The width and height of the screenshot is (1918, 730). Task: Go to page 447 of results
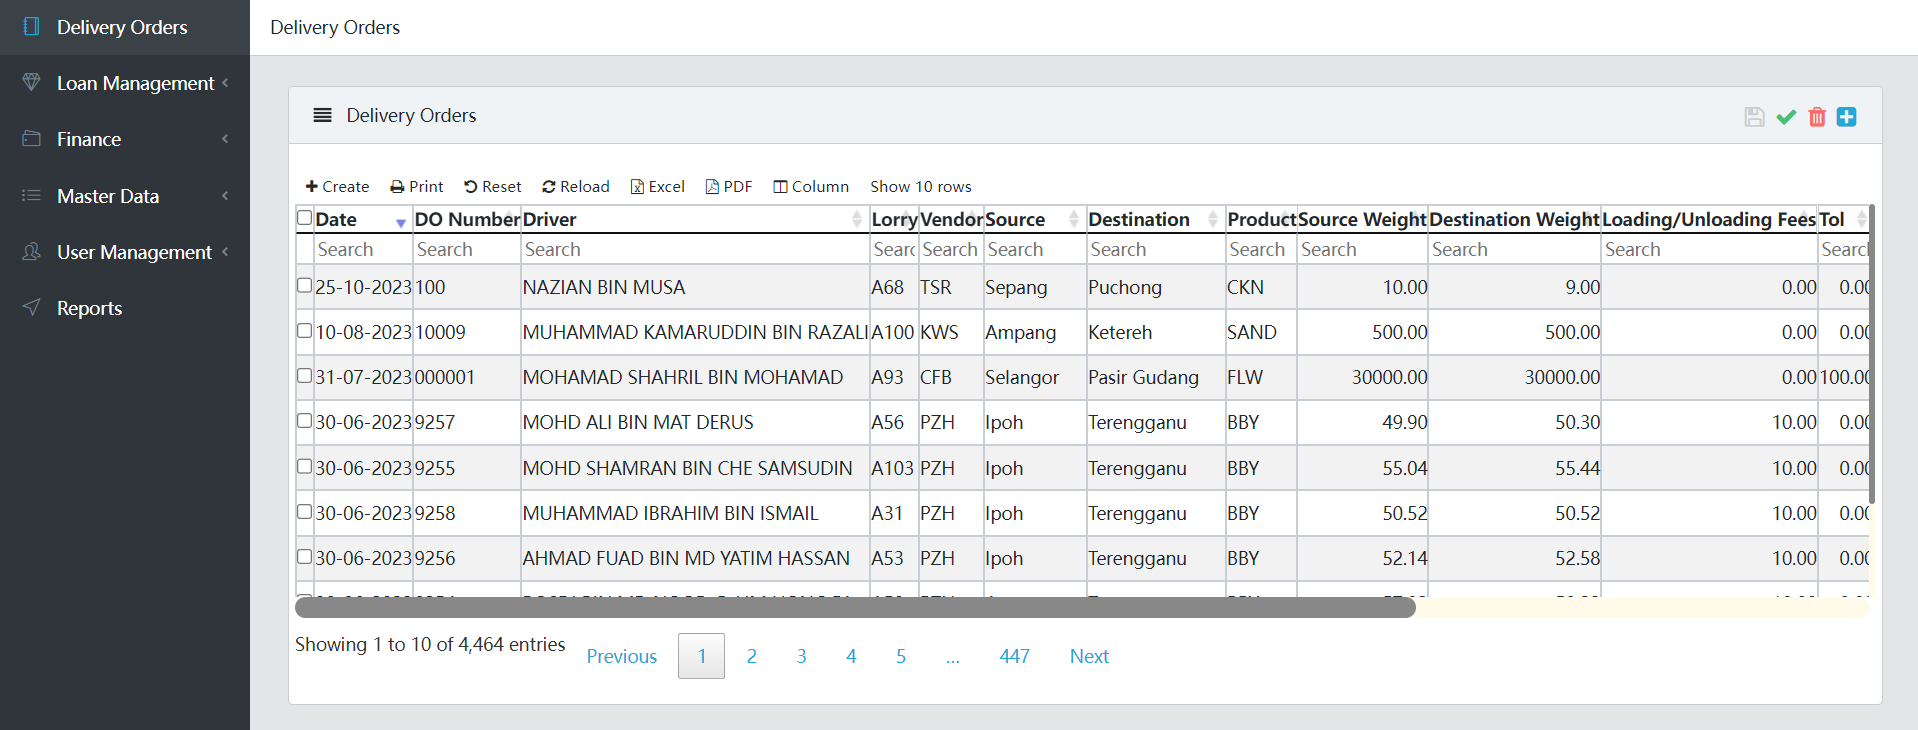[1014, 656]
